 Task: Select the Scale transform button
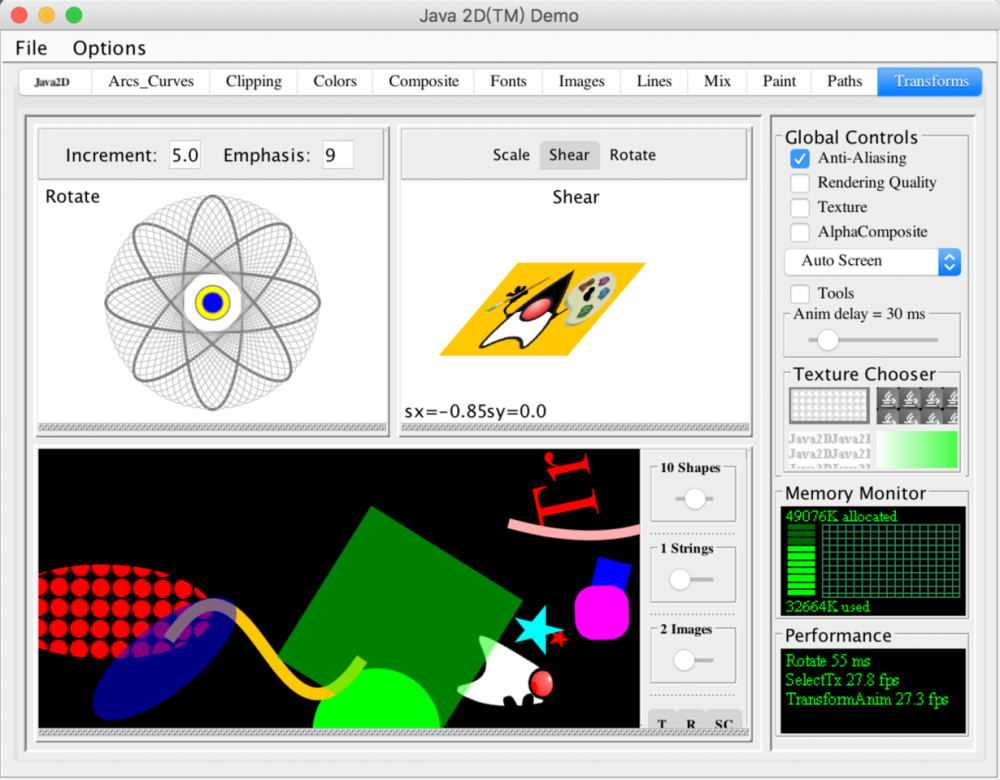[x=511, y=155]
